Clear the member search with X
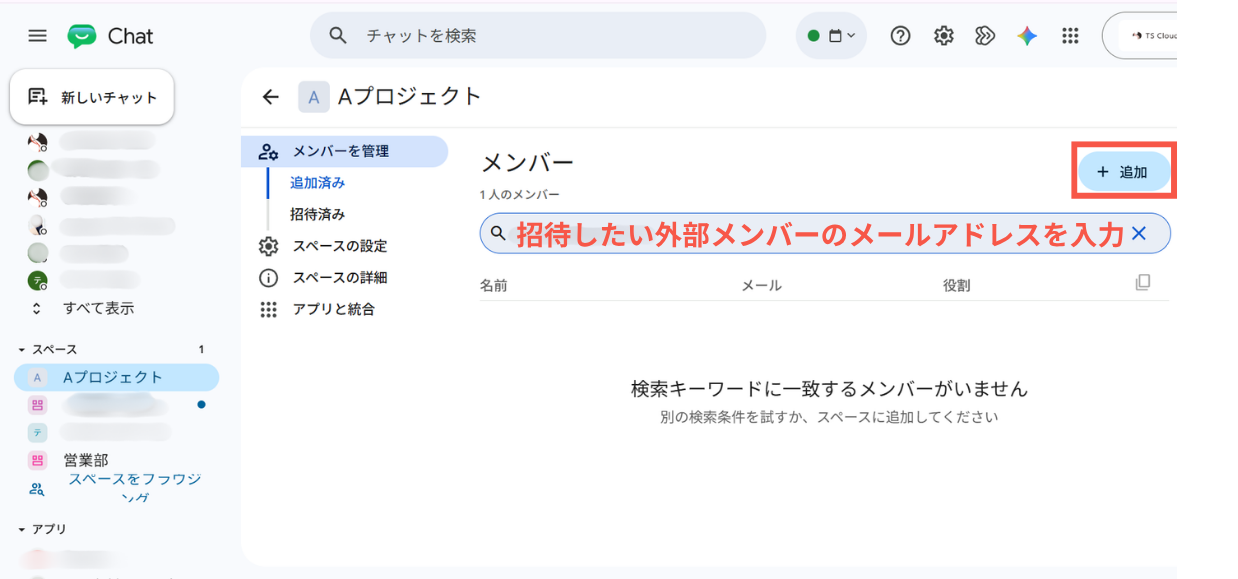This screenshot has width=1238, height=579. 1138,234
